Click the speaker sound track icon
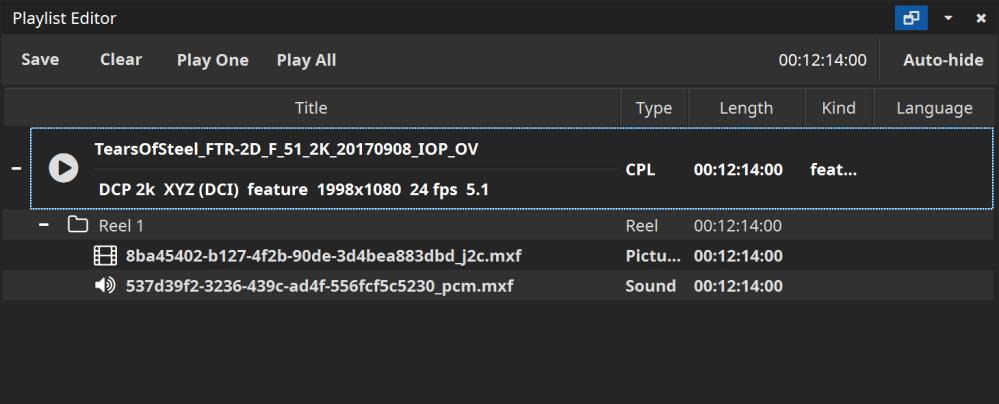The height and width of the screenshot is (404, 999). coord(105,286)
